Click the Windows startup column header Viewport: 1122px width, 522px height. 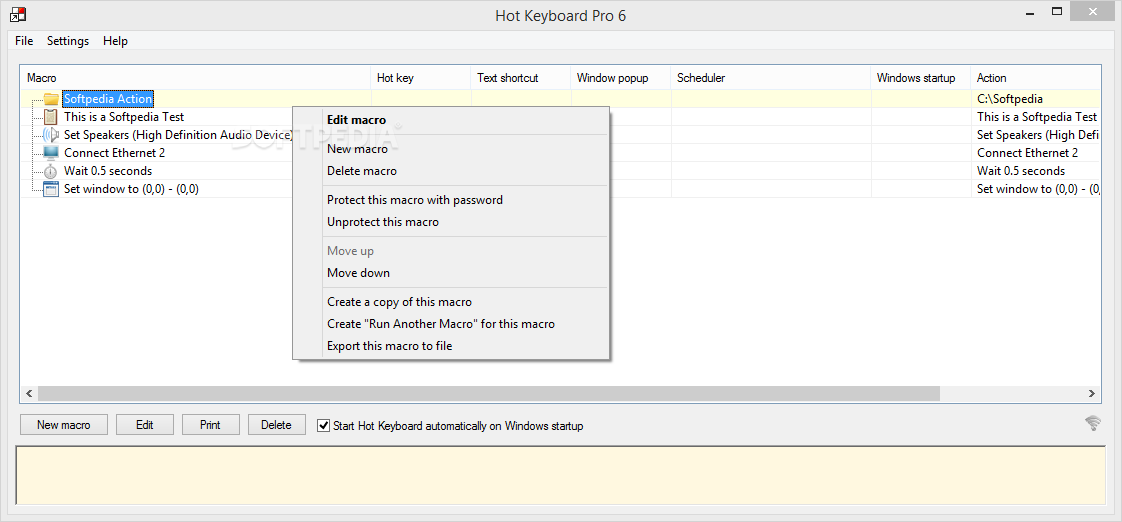point(921,78)
